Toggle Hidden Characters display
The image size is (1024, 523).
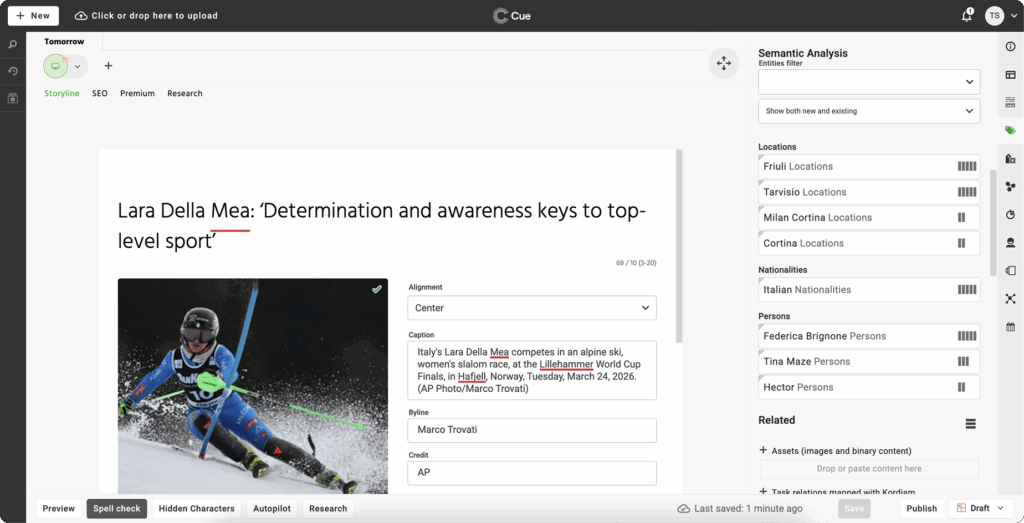(197, 508)
